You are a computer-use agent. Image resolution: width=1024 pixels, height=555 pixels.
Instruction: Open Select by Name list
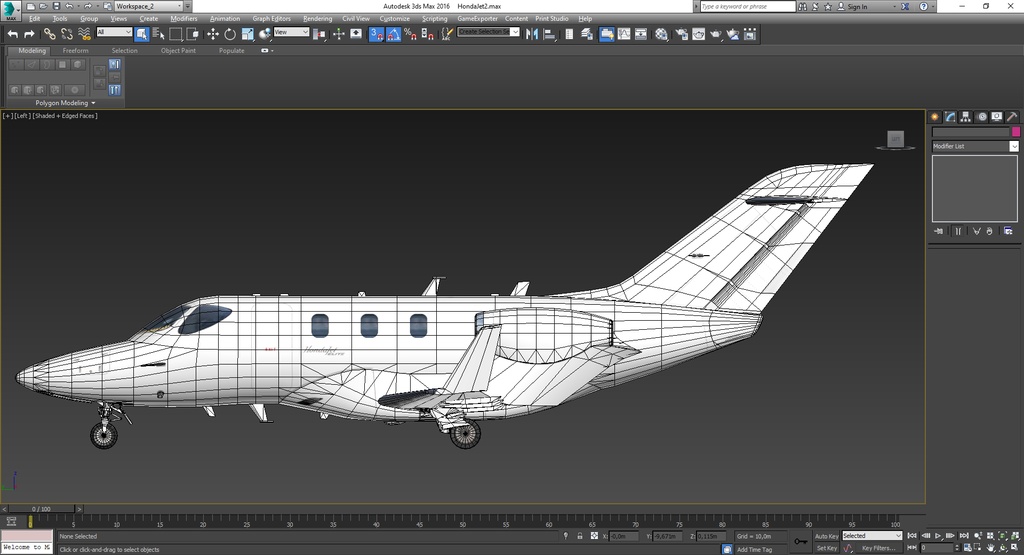pyautogui.click(x=159, y=34)
